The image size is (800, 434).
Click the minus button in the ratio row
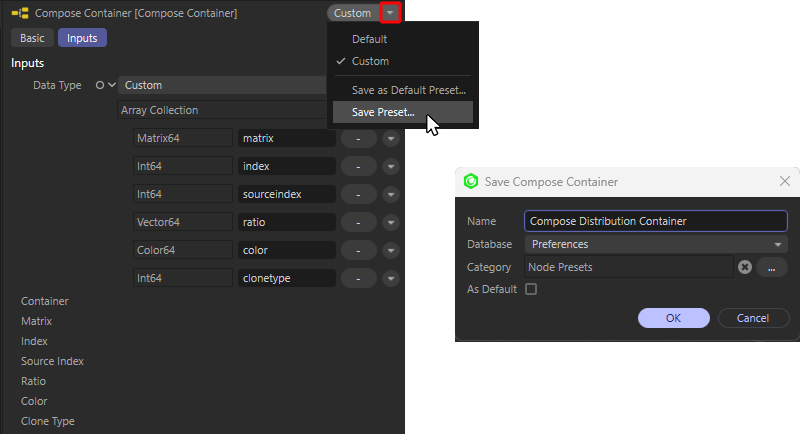click(358, 222)
